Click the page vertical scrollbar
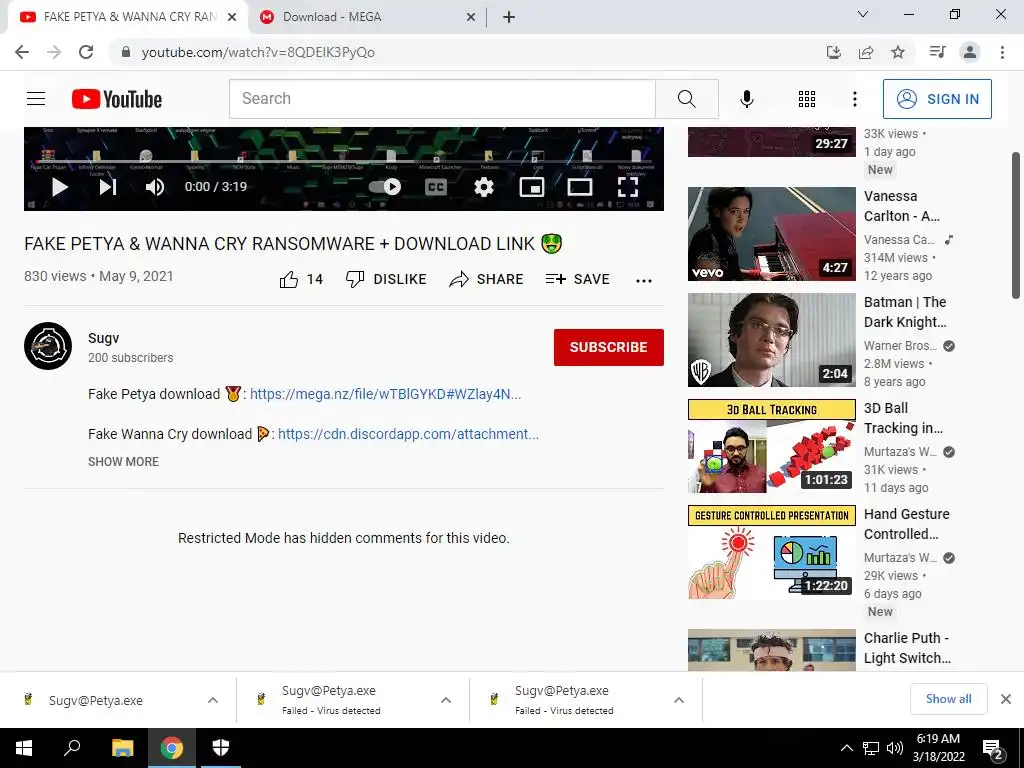The height and width of the screenshot is (768, 1024). coord(1016,225)
